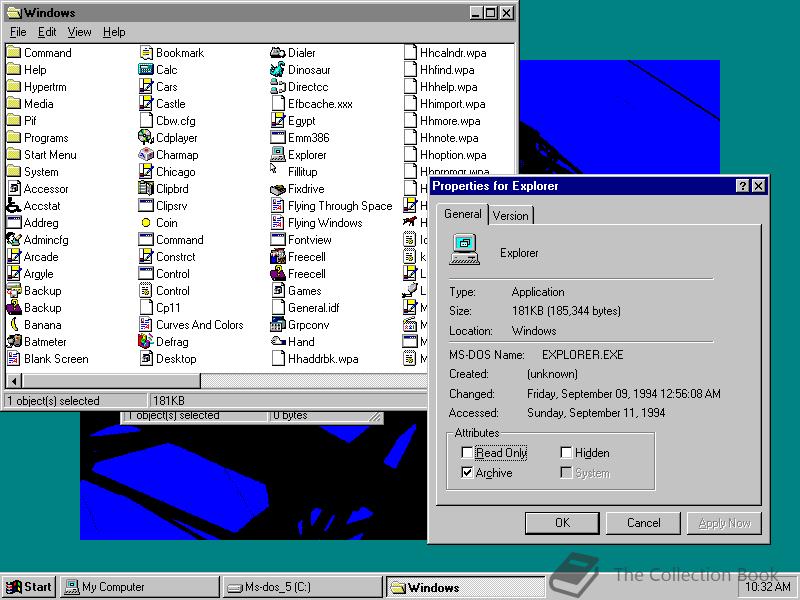Select the Defrag icon
Screen dimensions: 800x600
click(146, 341)
